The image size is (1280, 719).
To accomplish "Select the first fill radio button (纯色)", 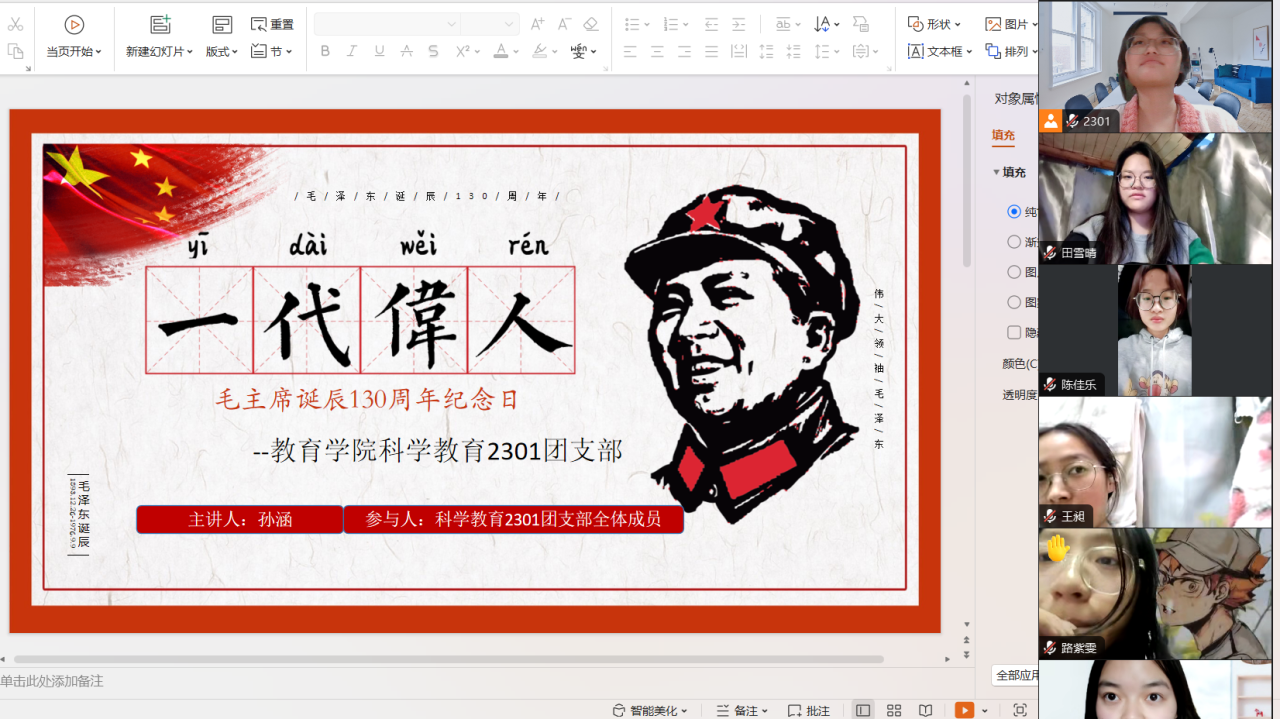I will (x=1014, y=211).
